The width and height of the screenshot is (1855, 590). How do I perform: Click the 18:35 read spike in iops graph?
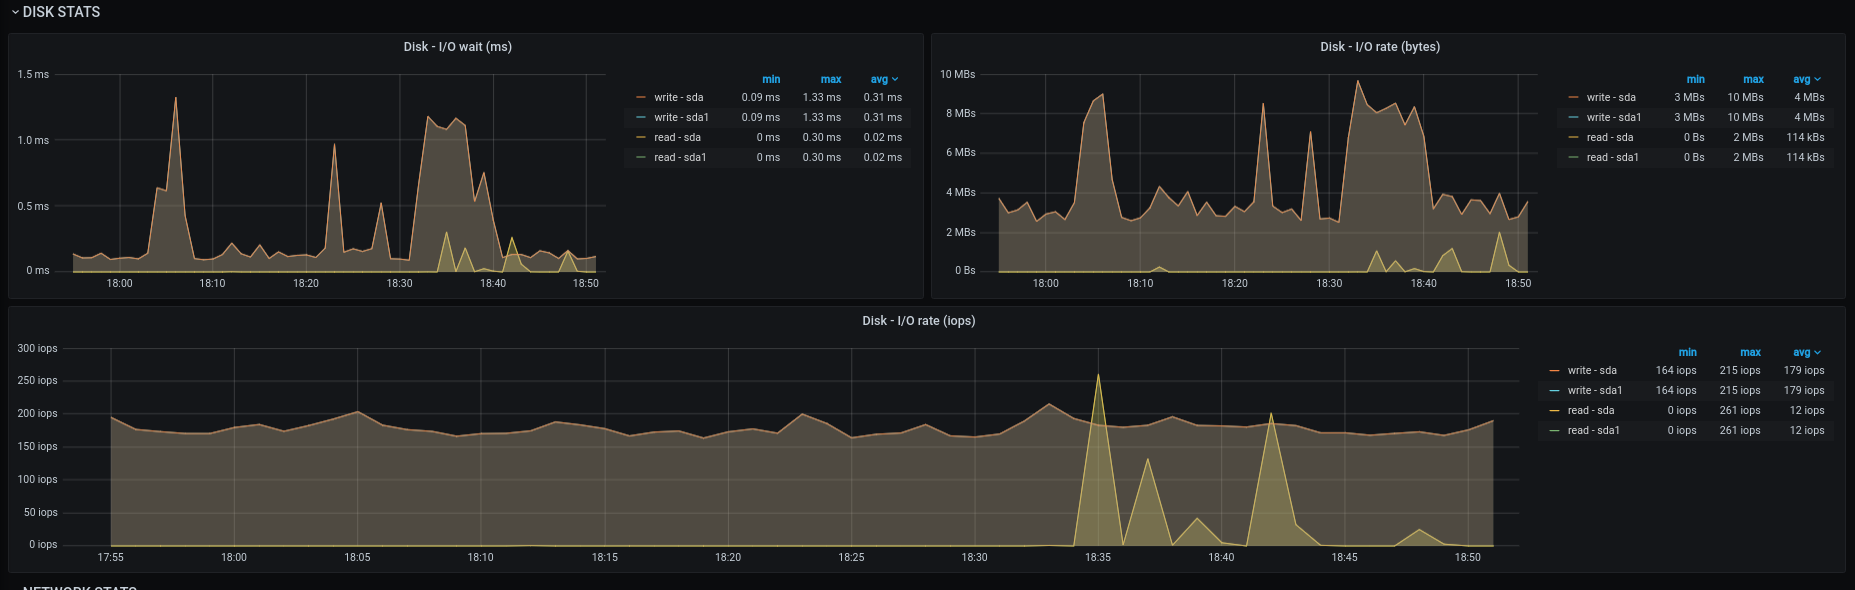(x=1098, y=376)
